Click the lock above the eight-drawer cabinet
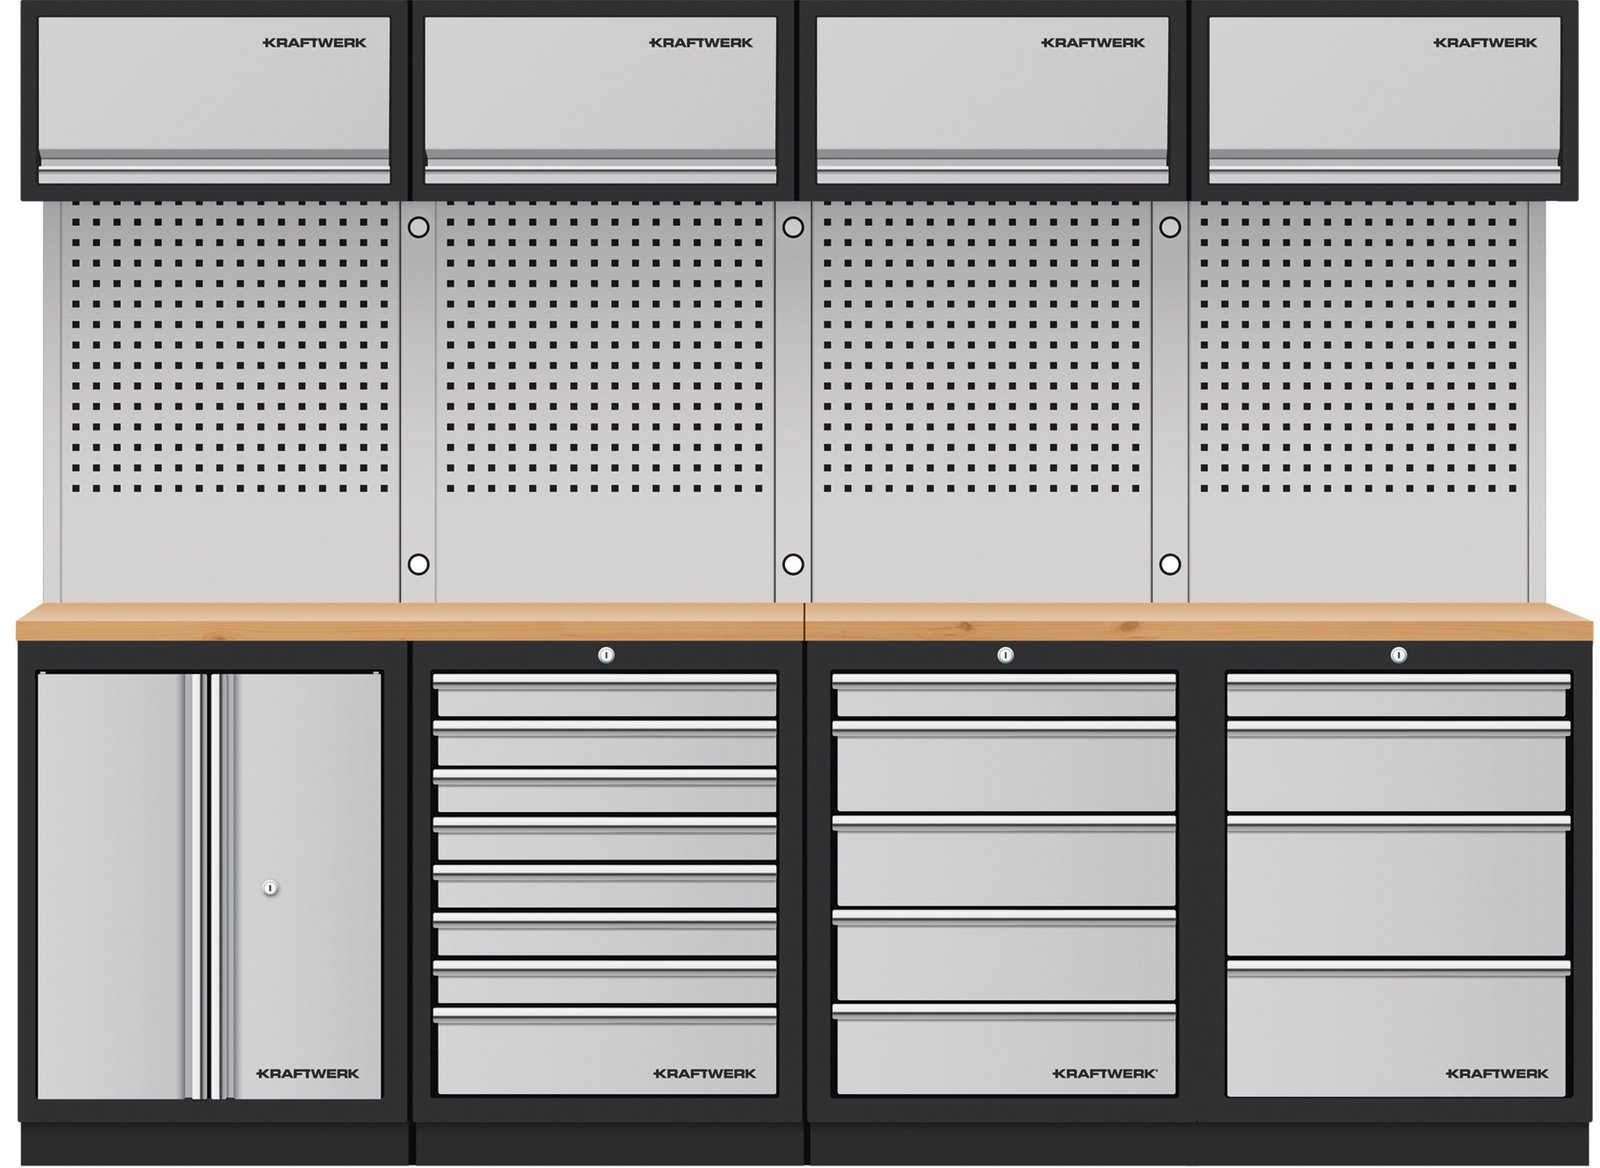The image size is (1600, 1168). point(605,655)
